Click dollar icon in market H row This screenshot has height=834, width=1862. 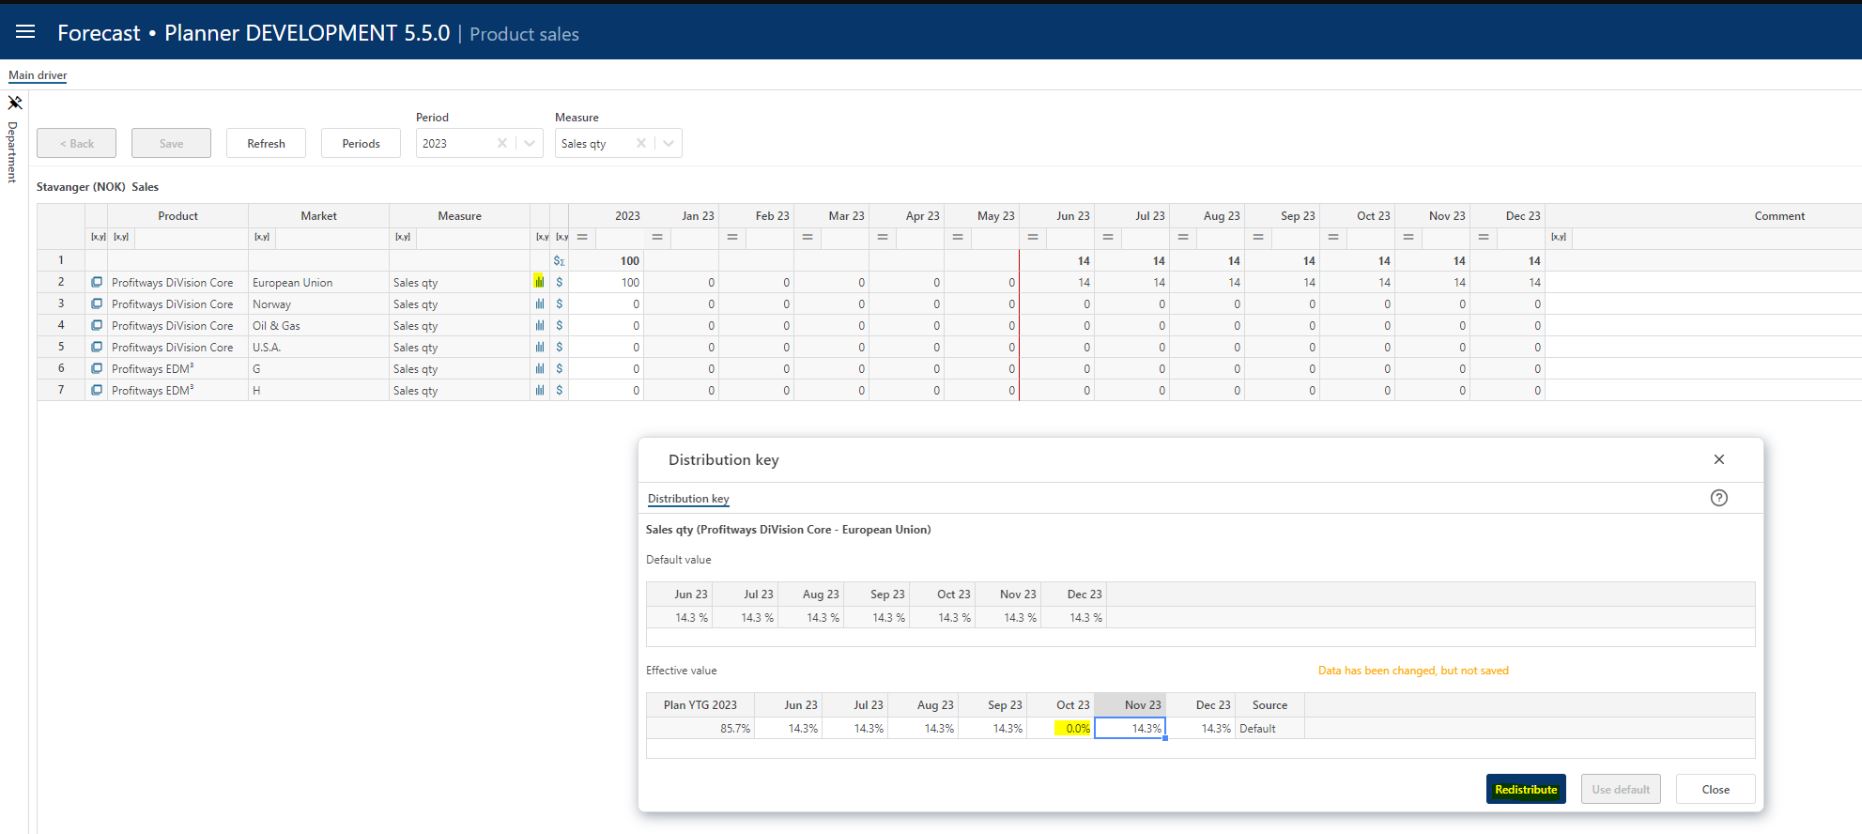click(559, 390)
